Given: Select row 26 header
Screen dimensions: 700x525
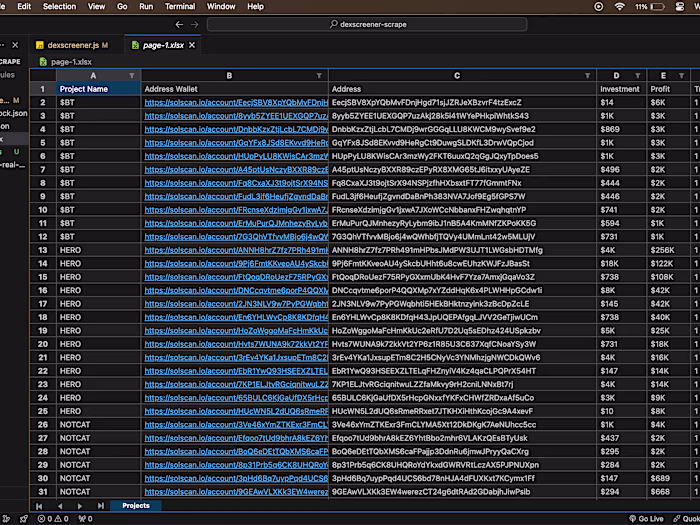Looking at the screenshot, I should (43, 425).
